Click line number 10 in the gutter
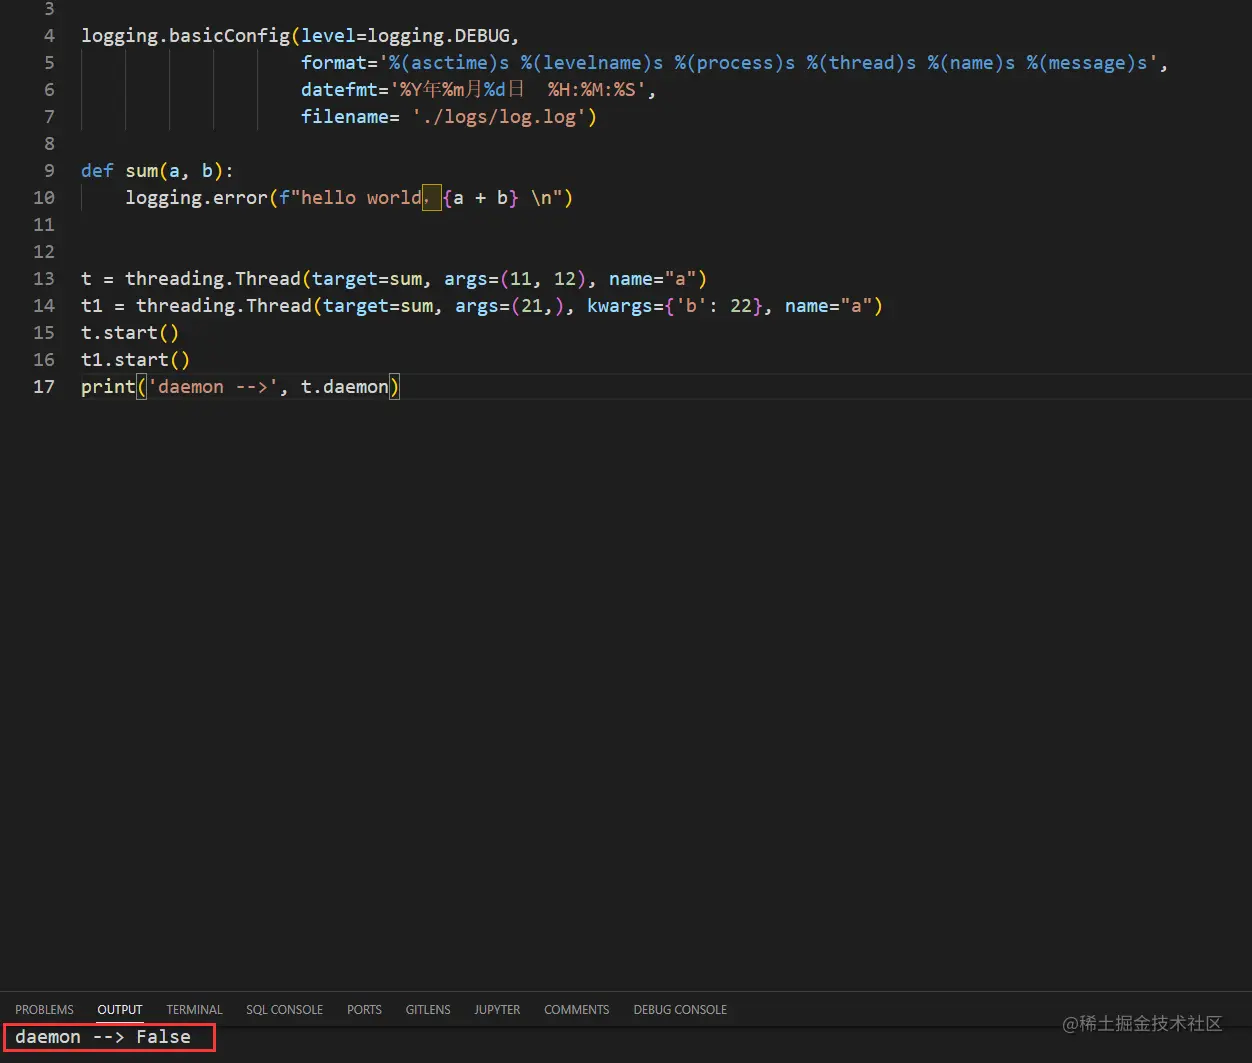The width and height of the screenshot is (1252, 1063). click(x=44, y=198)
